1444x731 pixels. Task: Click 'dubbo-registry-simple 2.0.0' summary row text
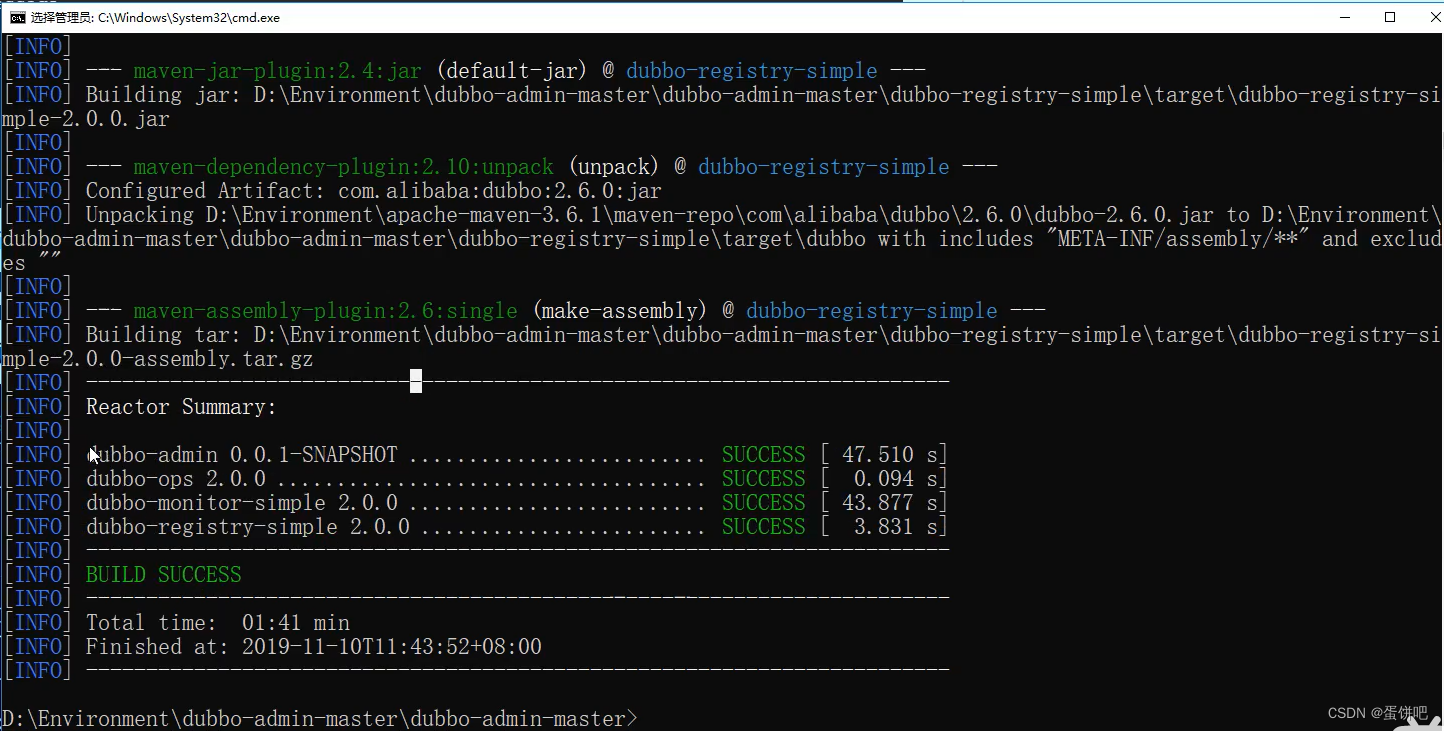248,527
